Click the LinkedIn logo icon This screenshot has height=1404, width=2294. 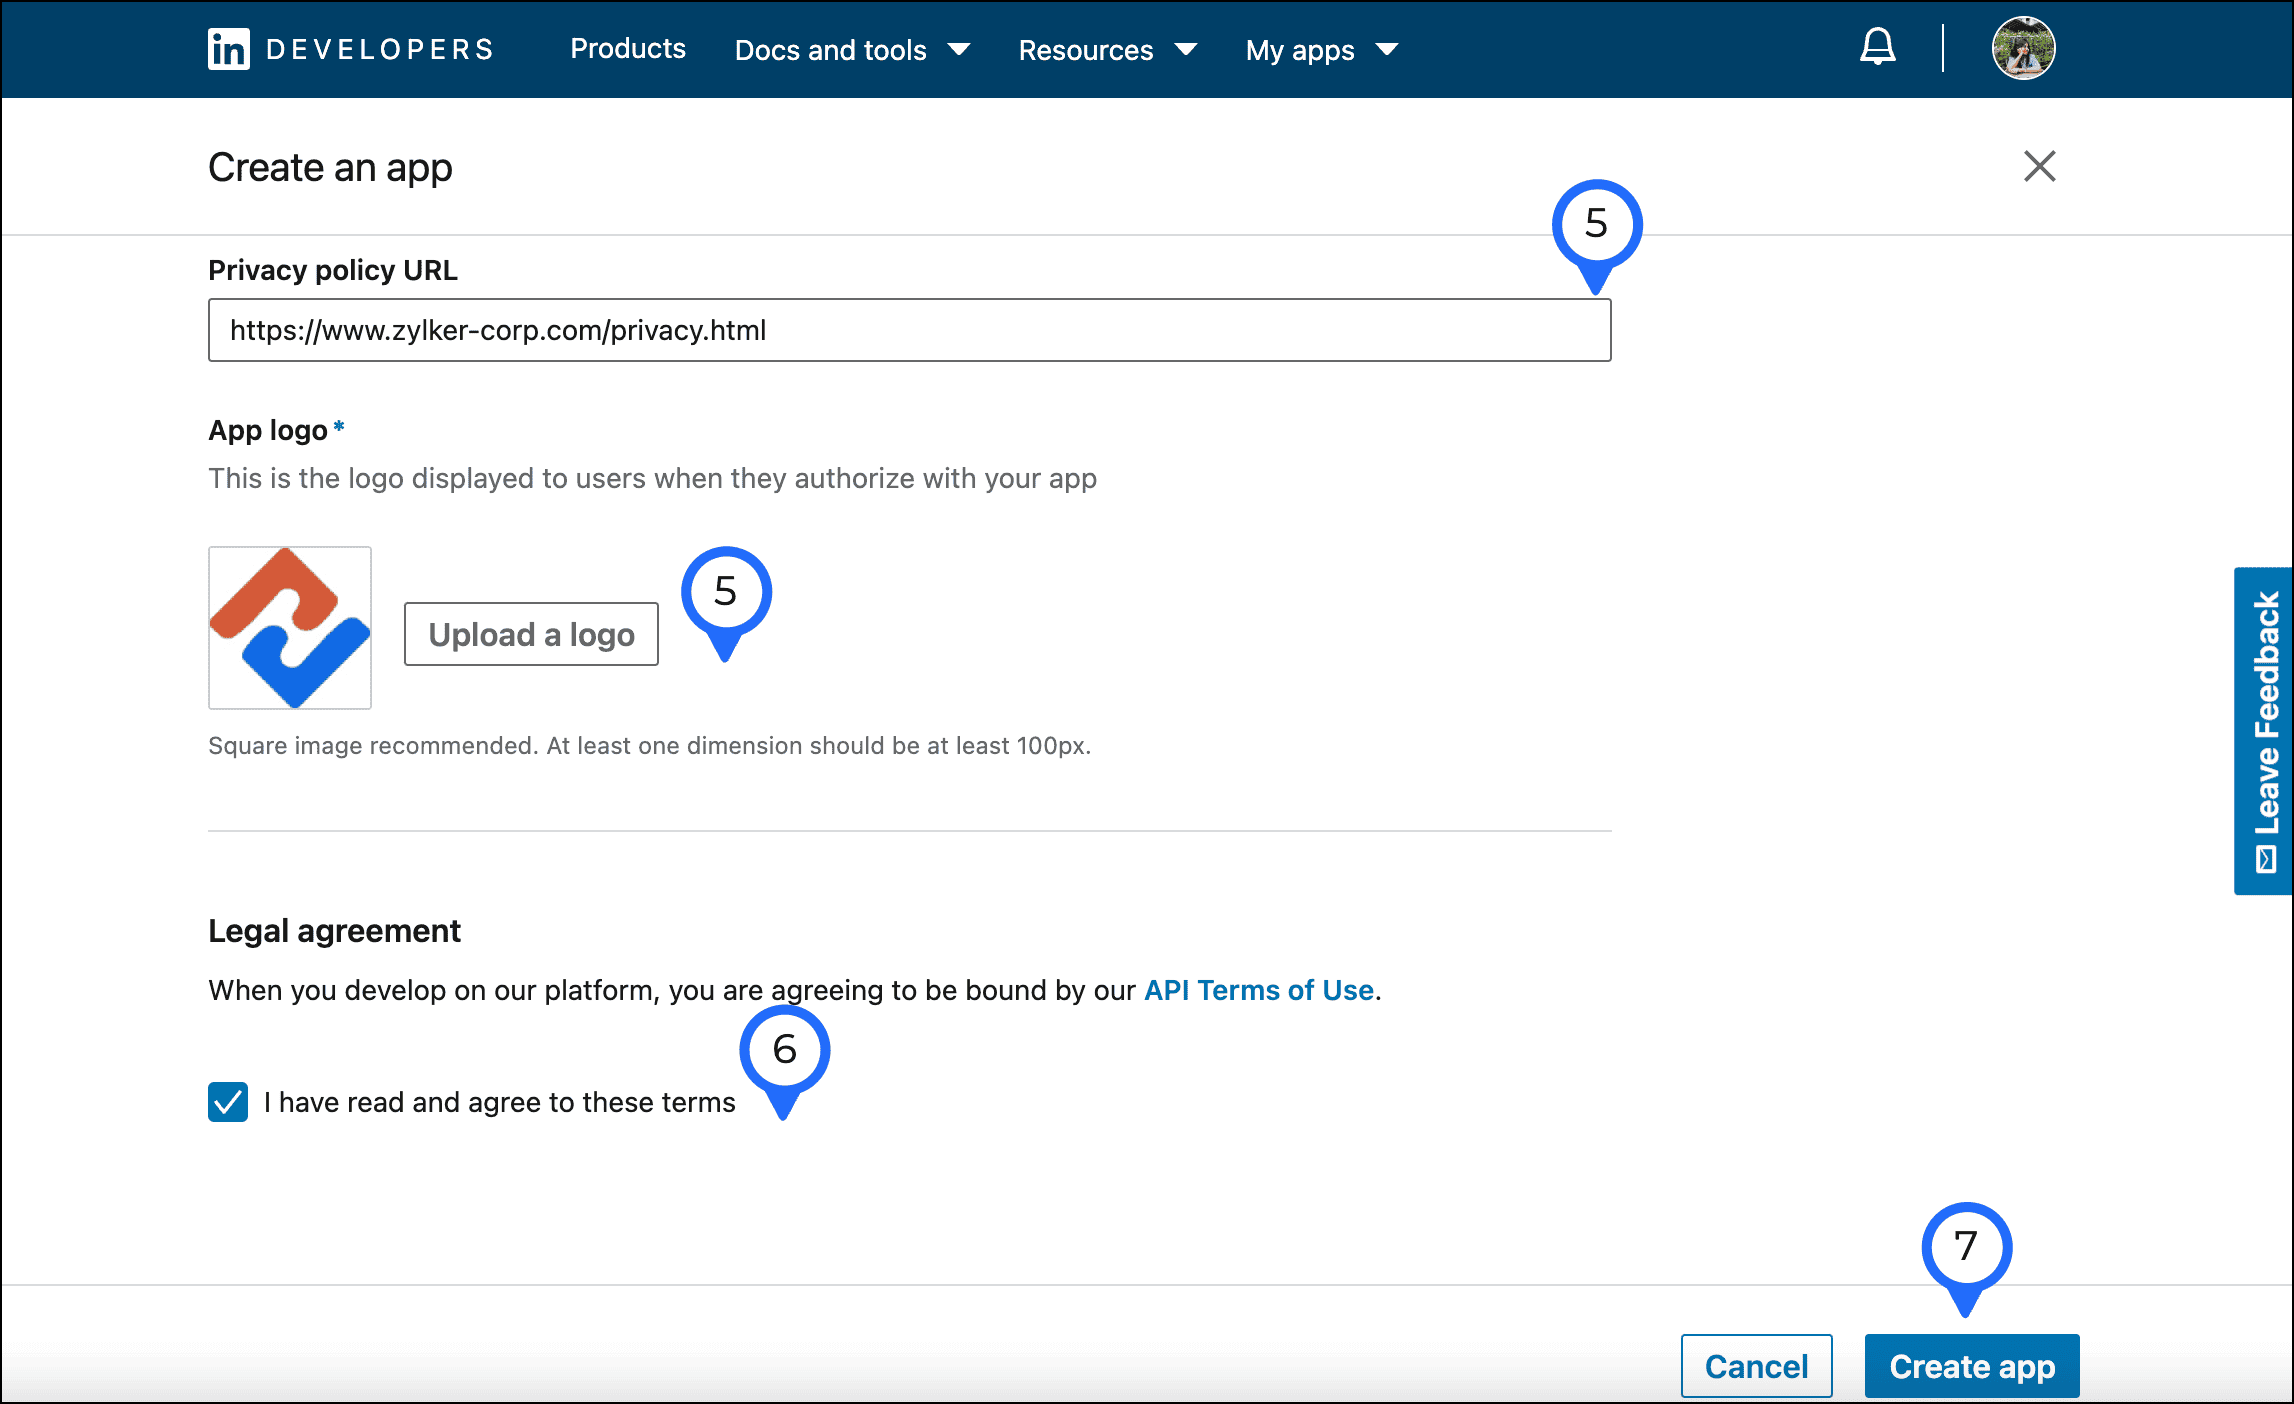click(228, 49)
